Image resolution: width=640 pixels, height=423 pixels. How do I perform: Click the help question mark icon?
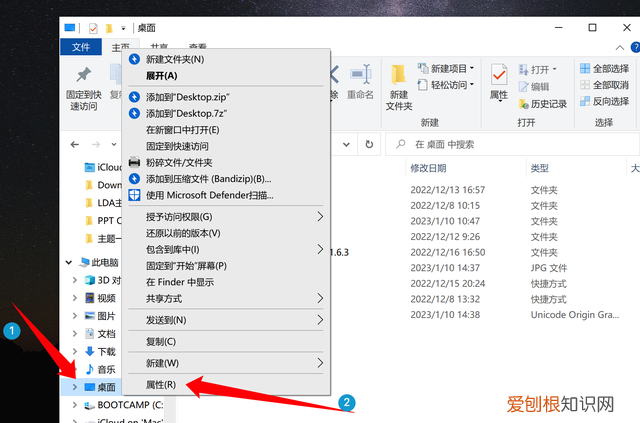click(x=635, y=47)
